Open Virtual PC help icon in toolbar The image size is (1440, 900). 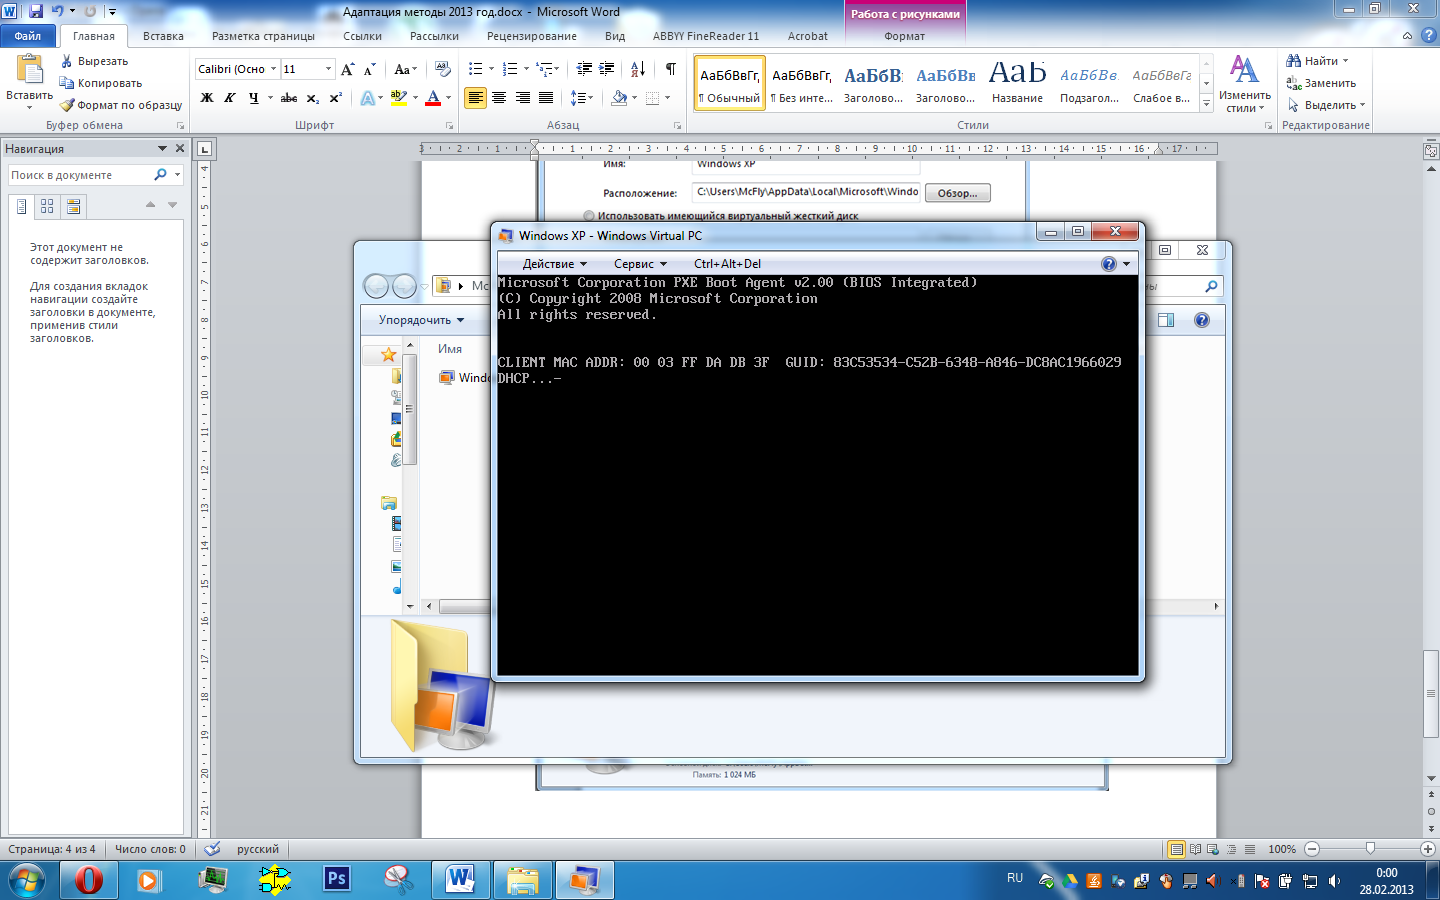point(1108,264)
